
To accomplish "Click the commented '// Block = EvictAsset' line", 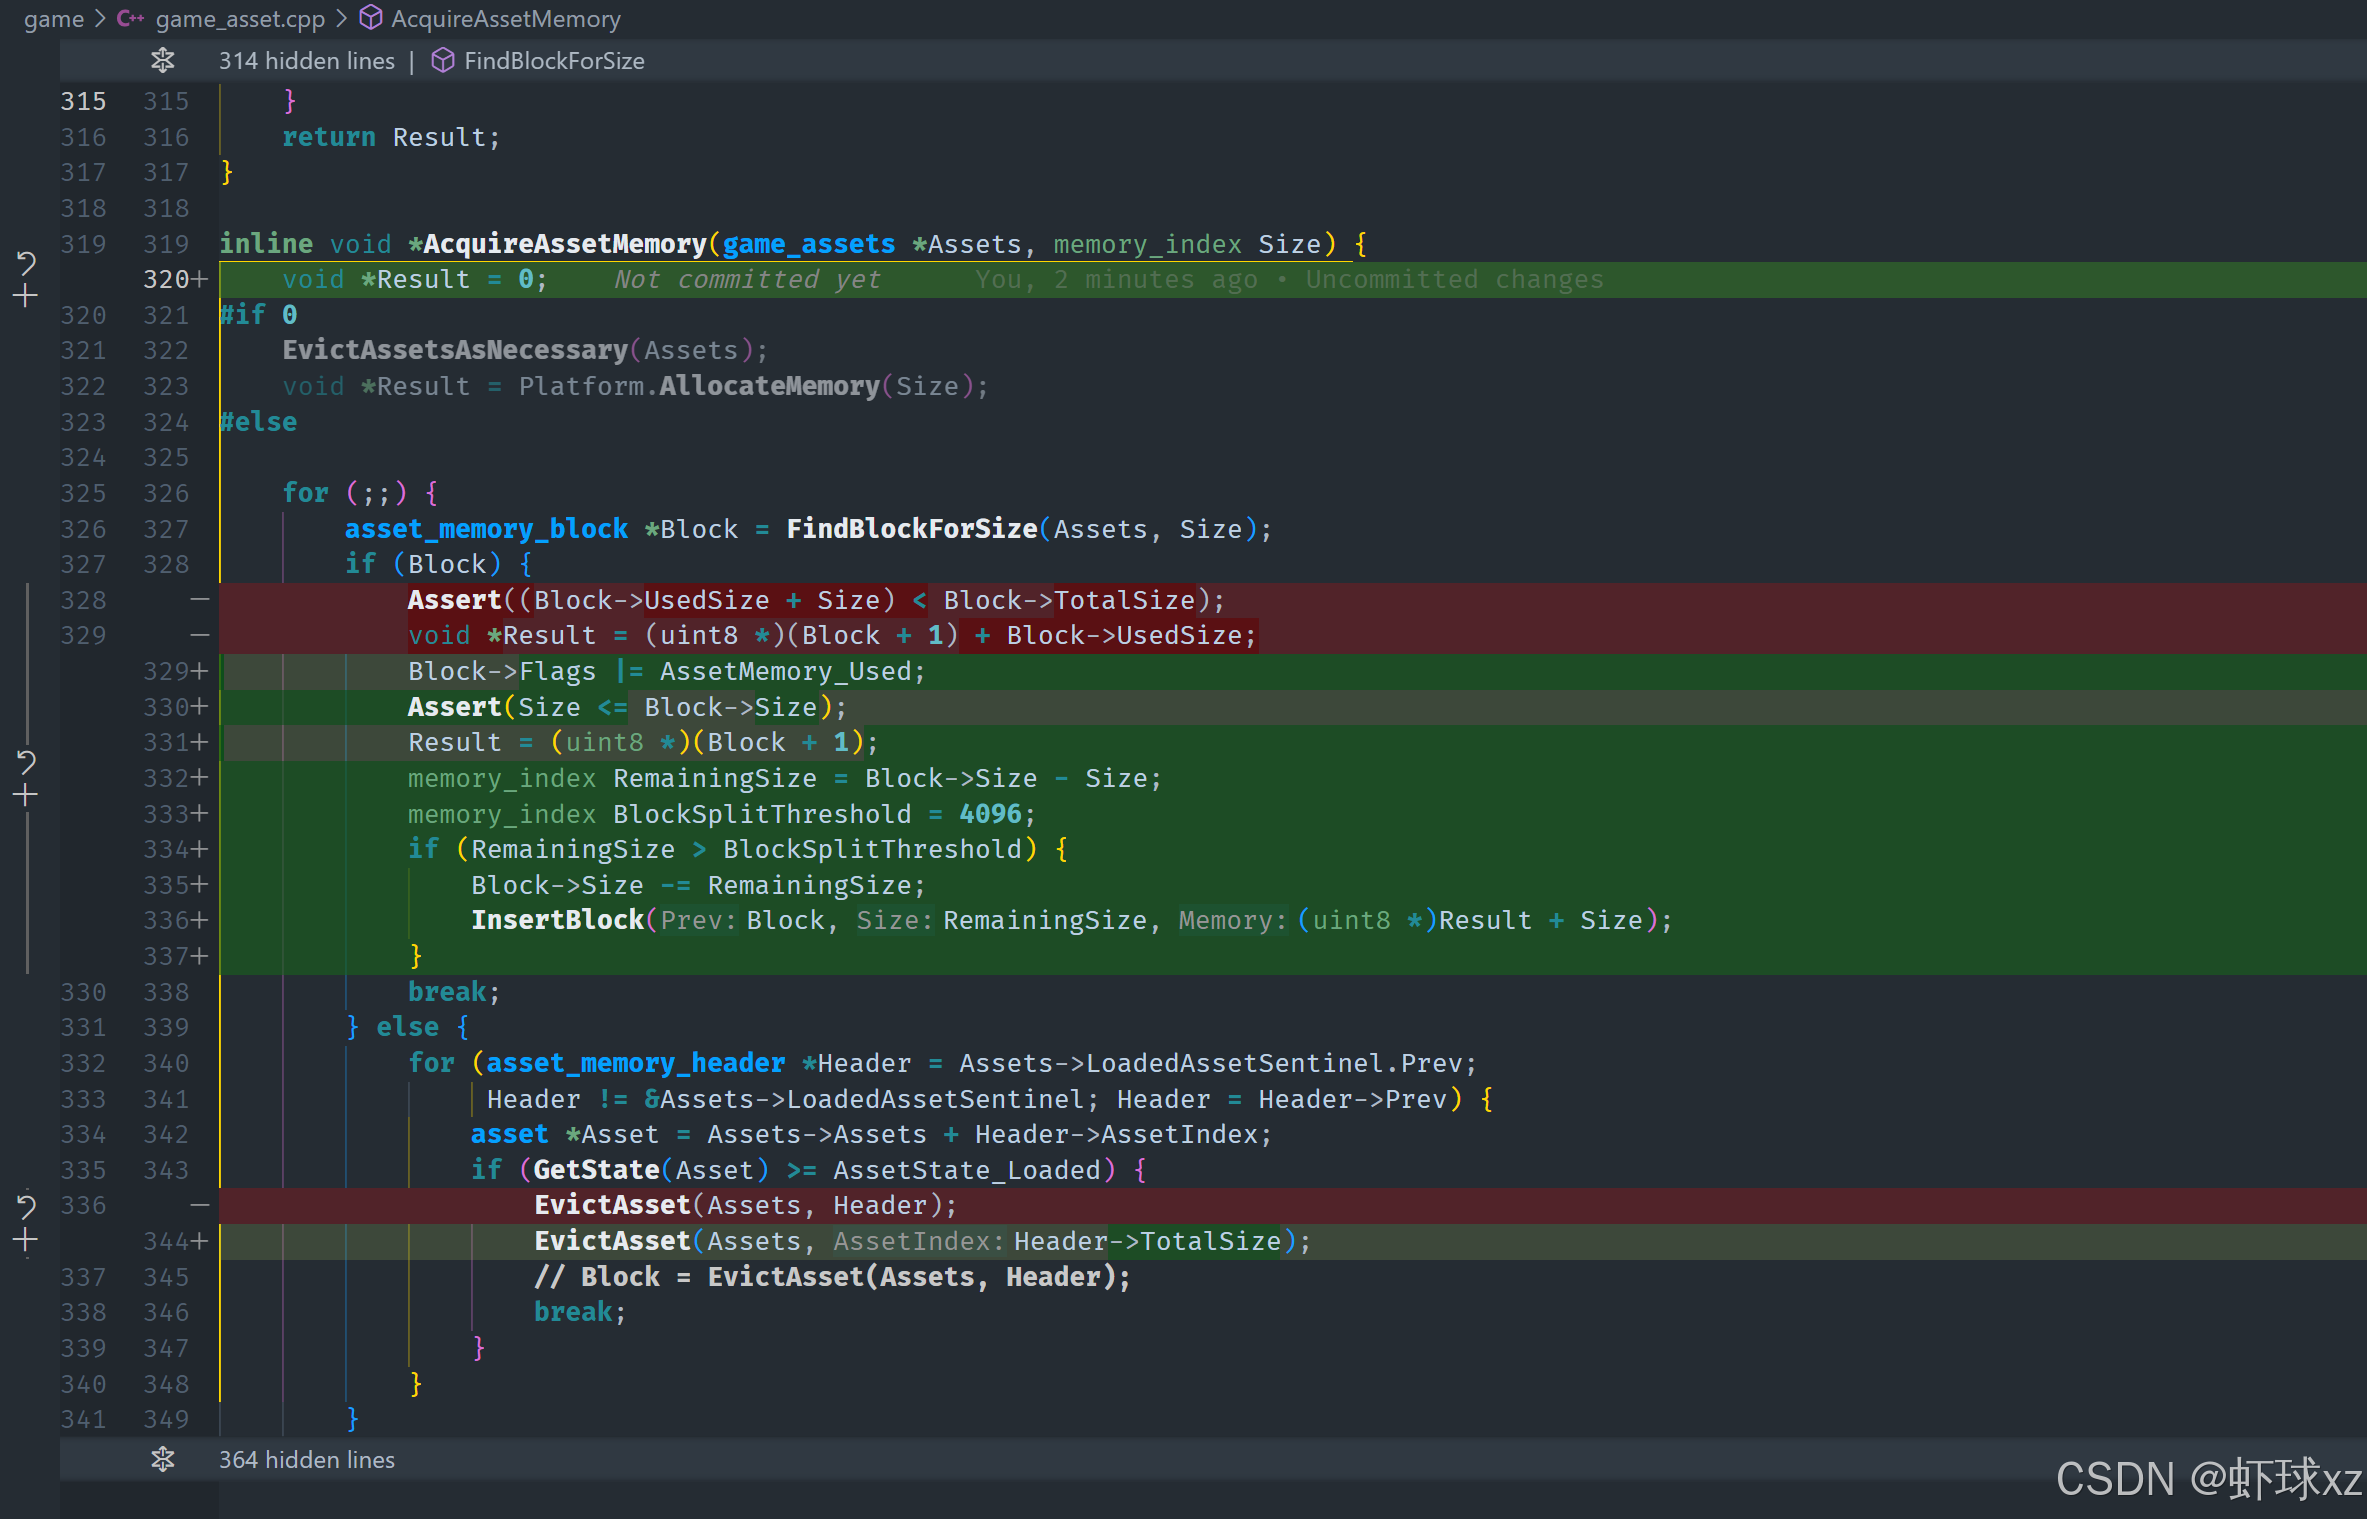I will click(832, 1278).
